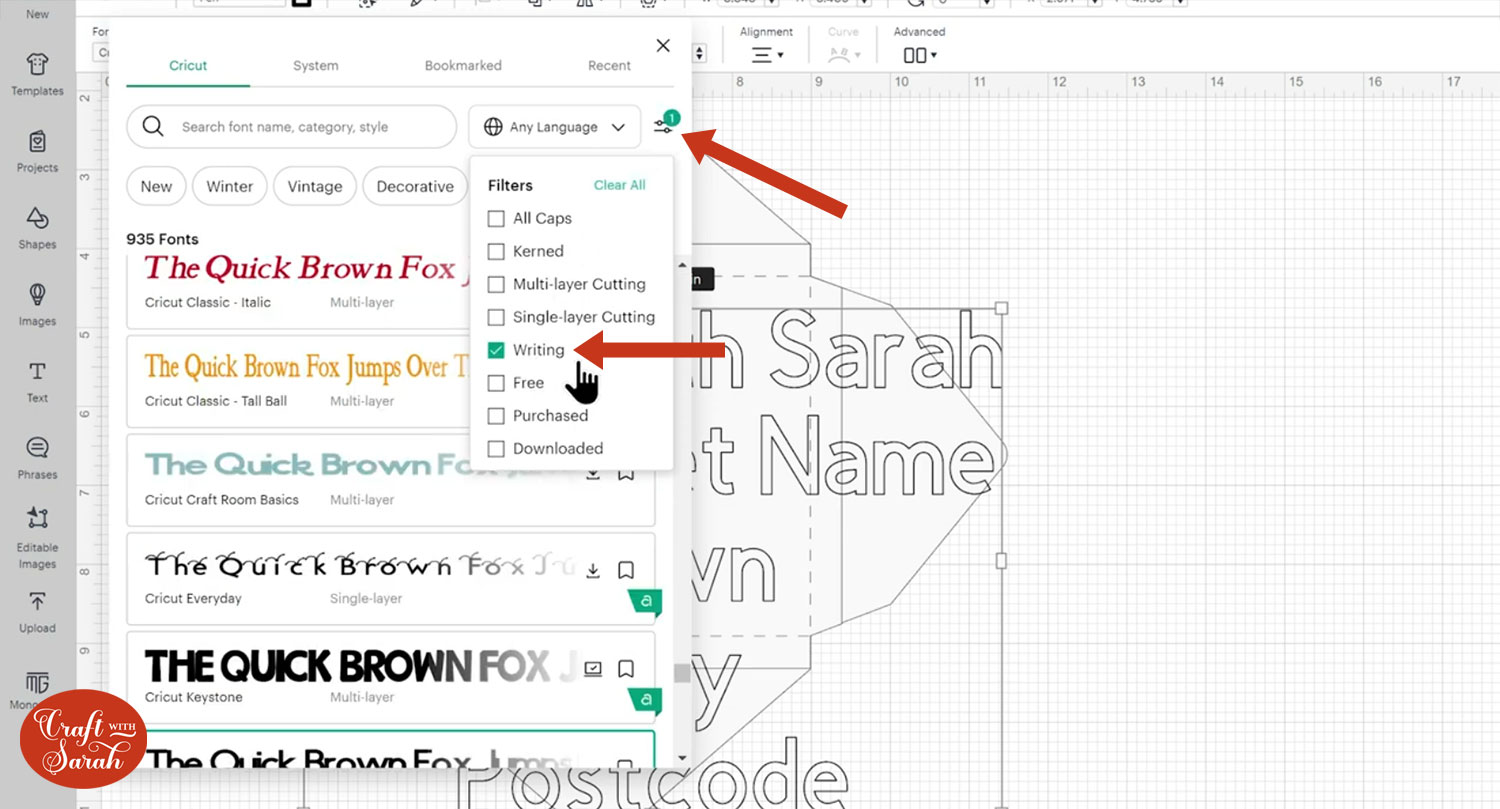Enable the All Caps filter
The height and width of the screenshot is (809, 1500).
point(496,218)
